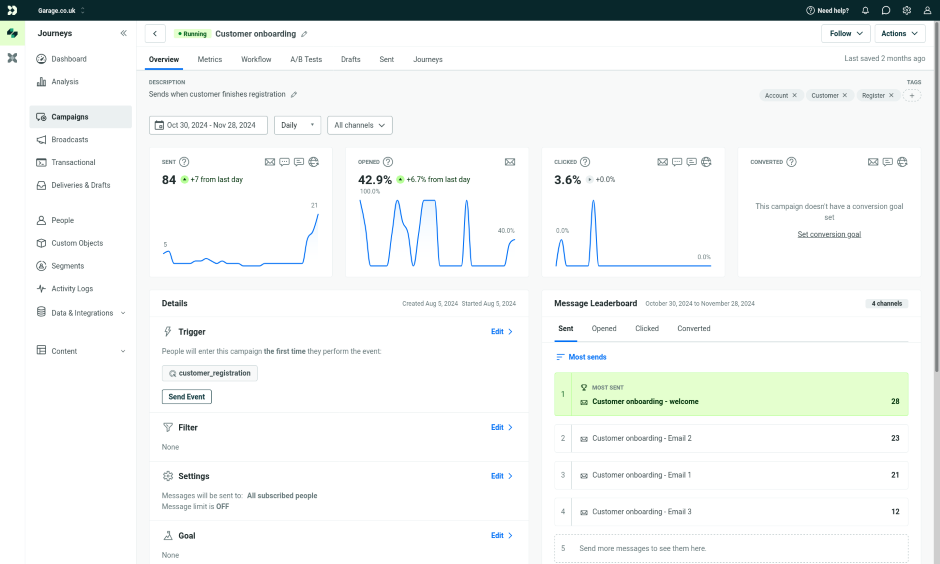Open the Journeys app icon in left rail
The width and height of the screenshot is (940, 564).
point(12,33)
